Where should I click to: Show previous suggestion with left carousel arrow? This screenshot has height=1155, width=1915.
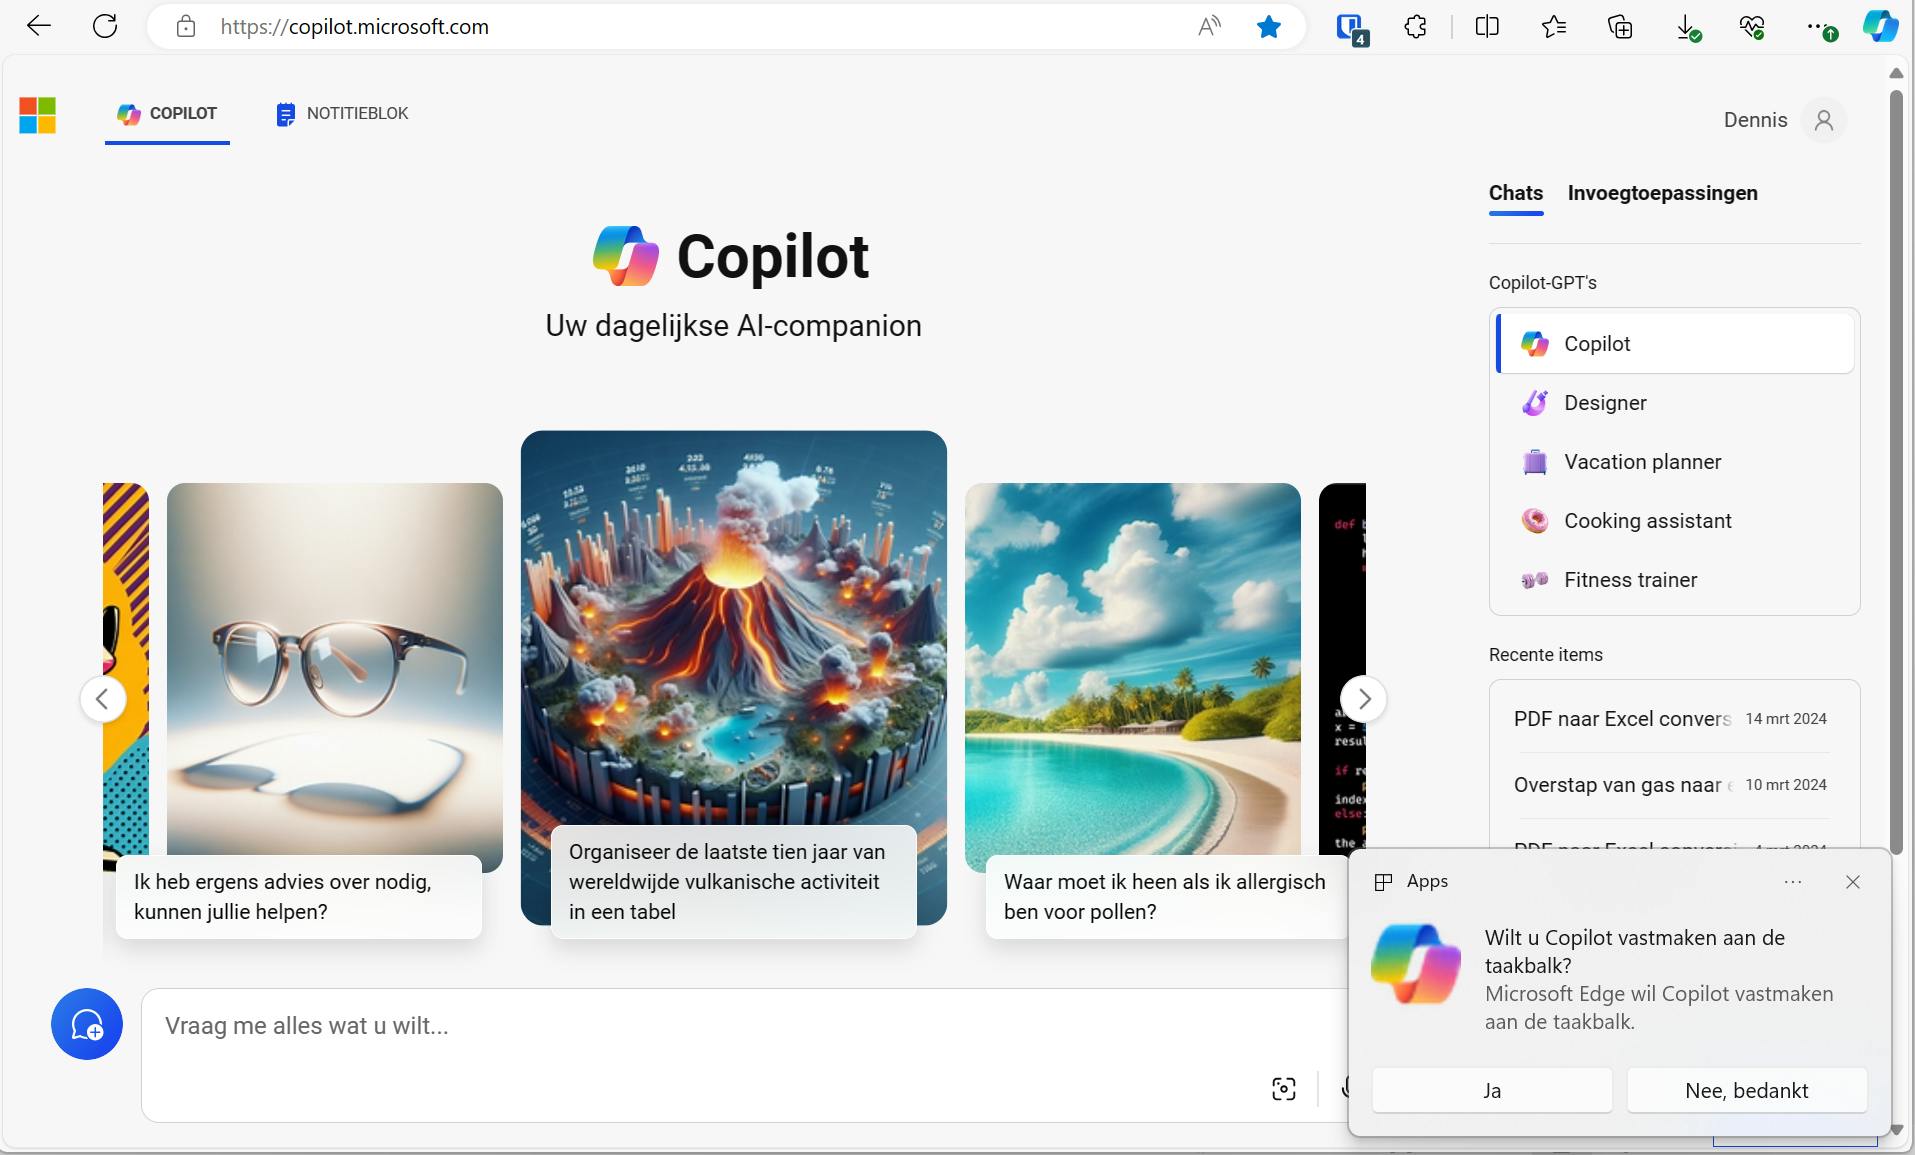click(103, 699)
